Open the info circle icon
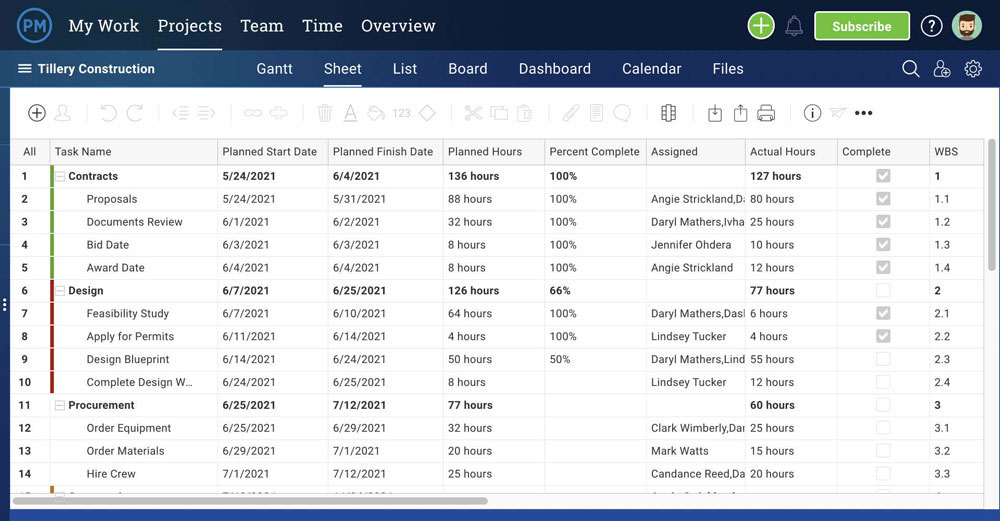1000x521 pixels. [x=812, y=113]
